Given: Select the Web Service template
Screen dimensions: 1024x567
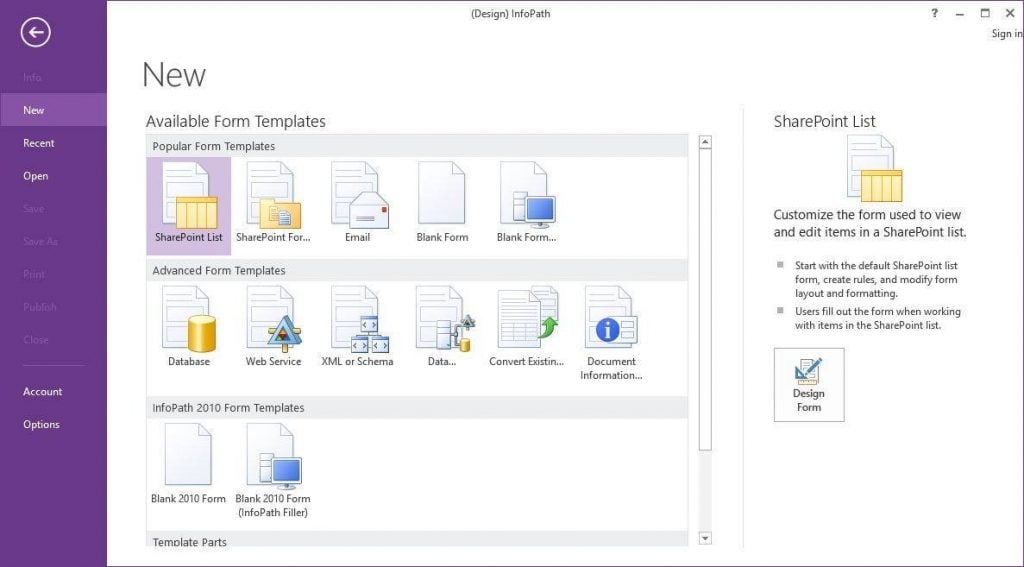Looking at the screenshot, I should [273, 327].
